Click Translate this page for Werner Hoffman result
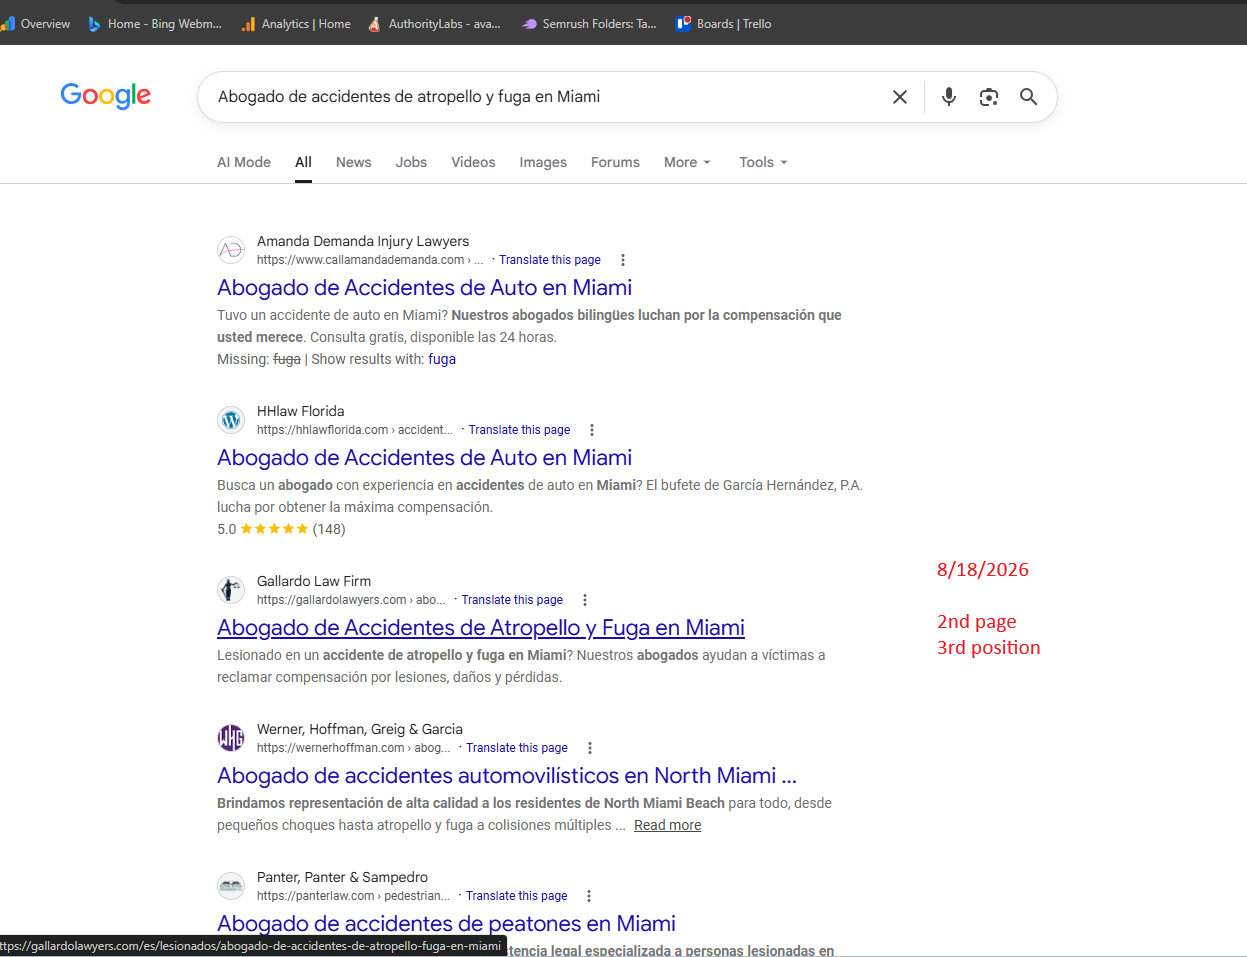The width and height of the screenshot is (1247, 957). 517,748
